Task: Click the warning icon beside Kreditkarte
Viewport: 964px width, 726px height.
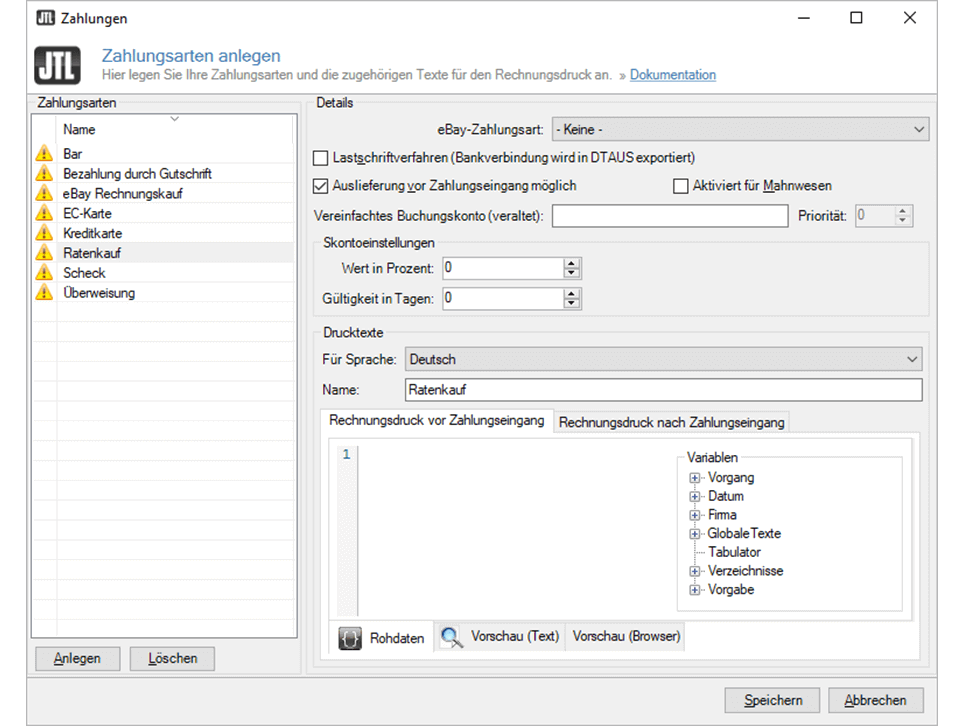Action: (44, 233)
